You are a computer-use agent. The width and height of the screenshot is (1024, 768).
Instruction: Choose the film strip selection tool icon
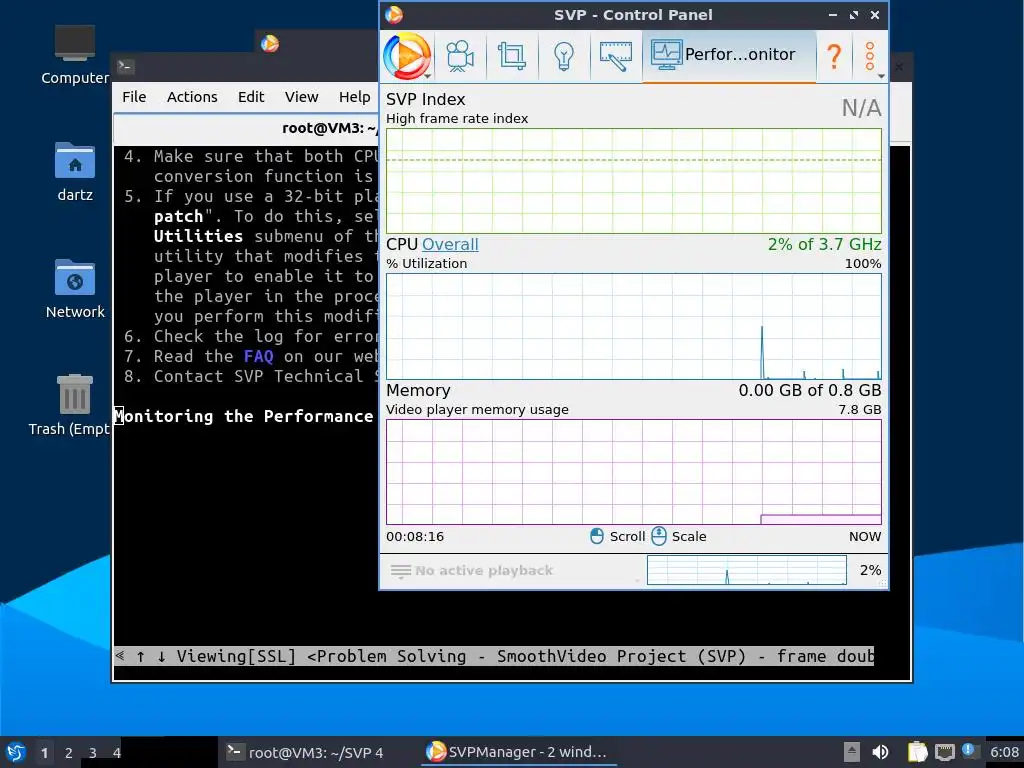[x=615, y=56]
